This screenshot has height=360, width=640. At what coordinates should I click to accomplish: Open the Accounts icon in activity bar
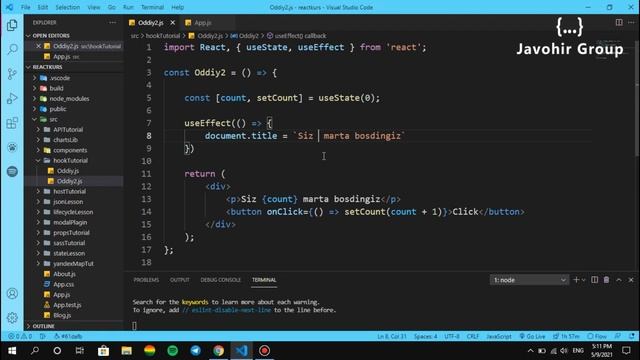click(12, 293)
